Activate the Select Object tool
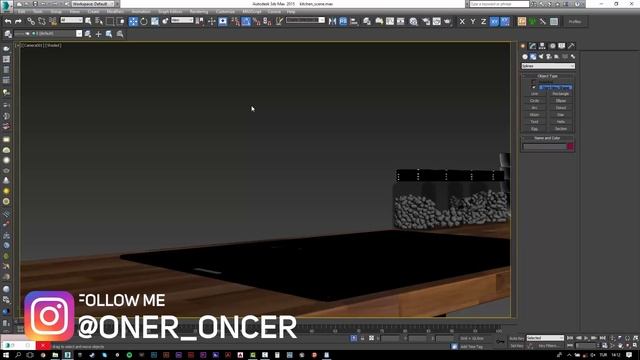This screenshot has height=360, width=640. pos(88,21)
